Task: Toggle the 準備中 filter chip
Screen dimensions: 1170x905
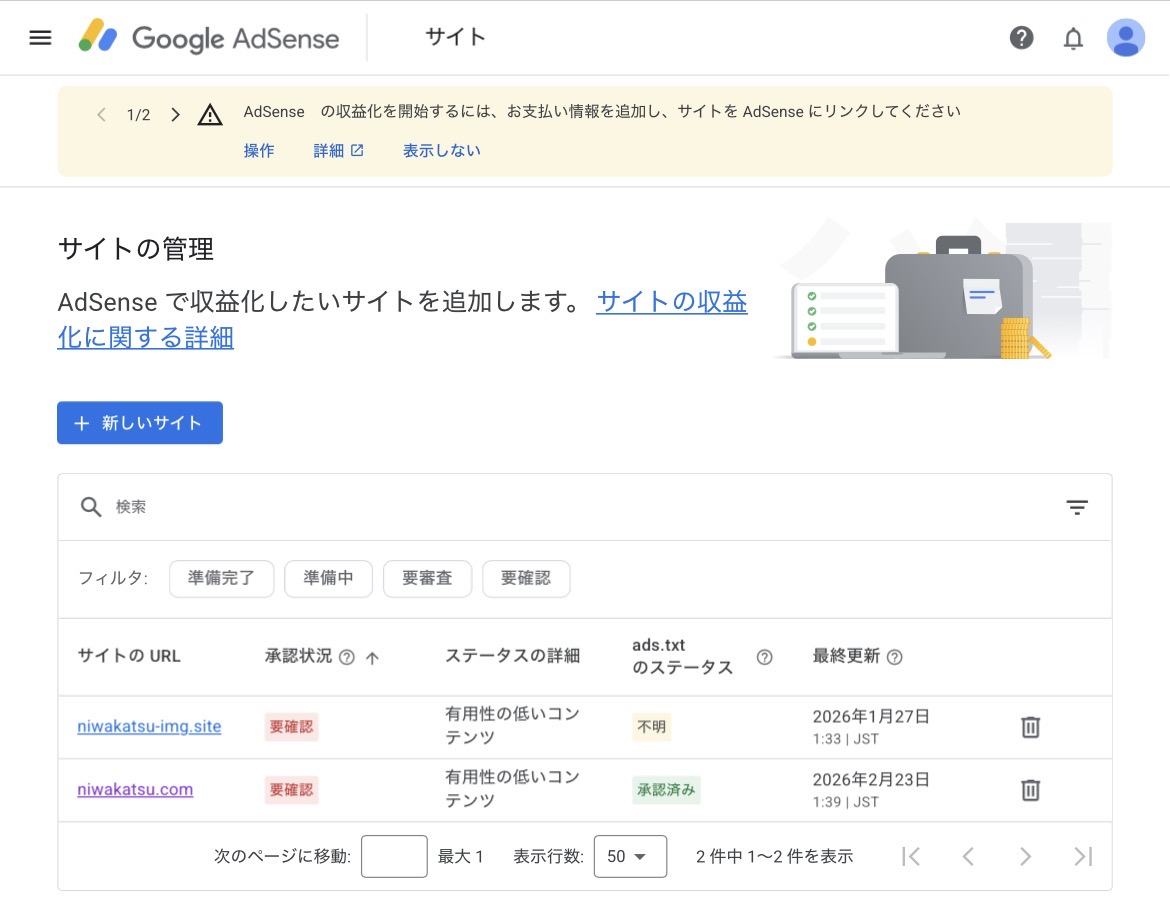Action: [x=328, y=578]
